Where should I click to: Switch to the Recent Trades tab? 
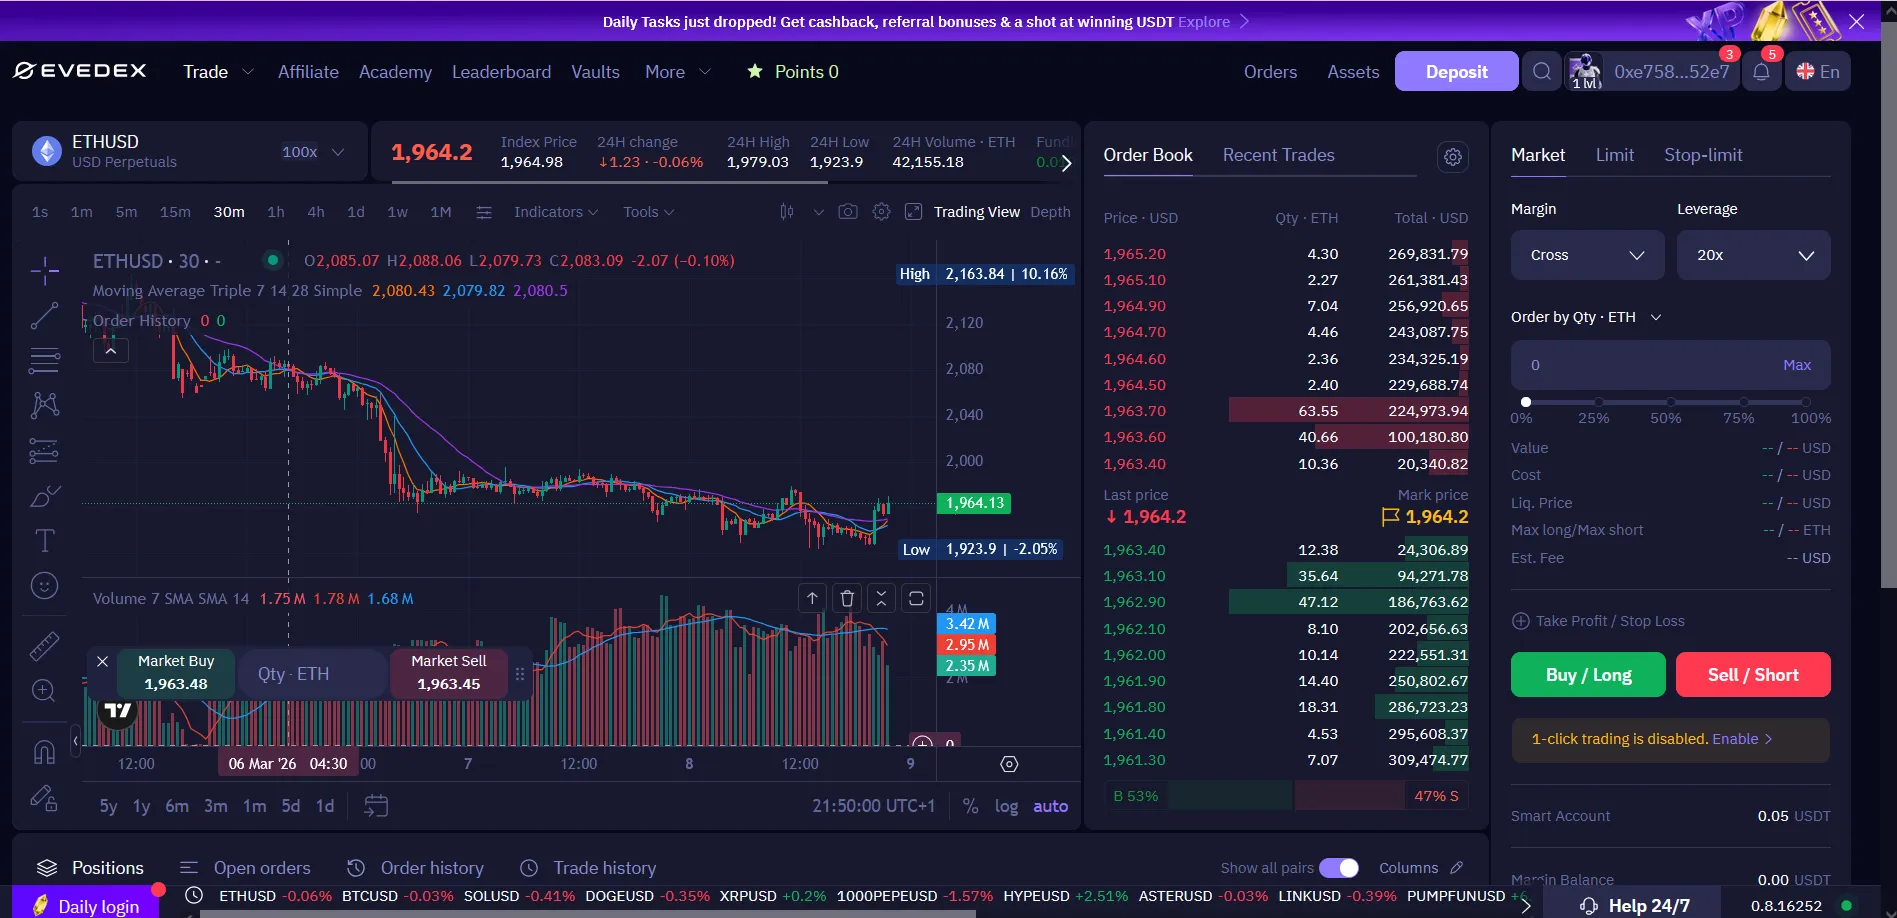click(1278, 155)
